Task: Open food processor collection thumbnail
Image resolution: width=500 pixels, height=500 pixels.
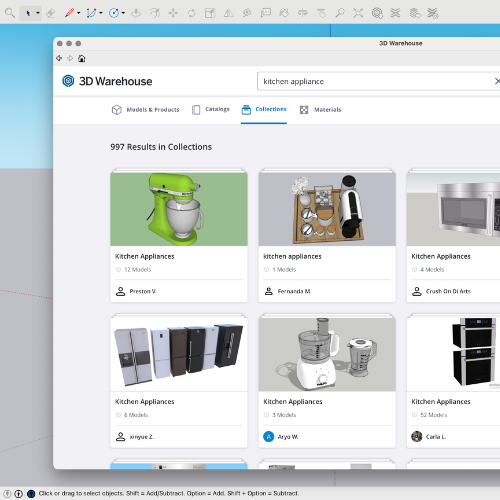Action: coord(327,354)
